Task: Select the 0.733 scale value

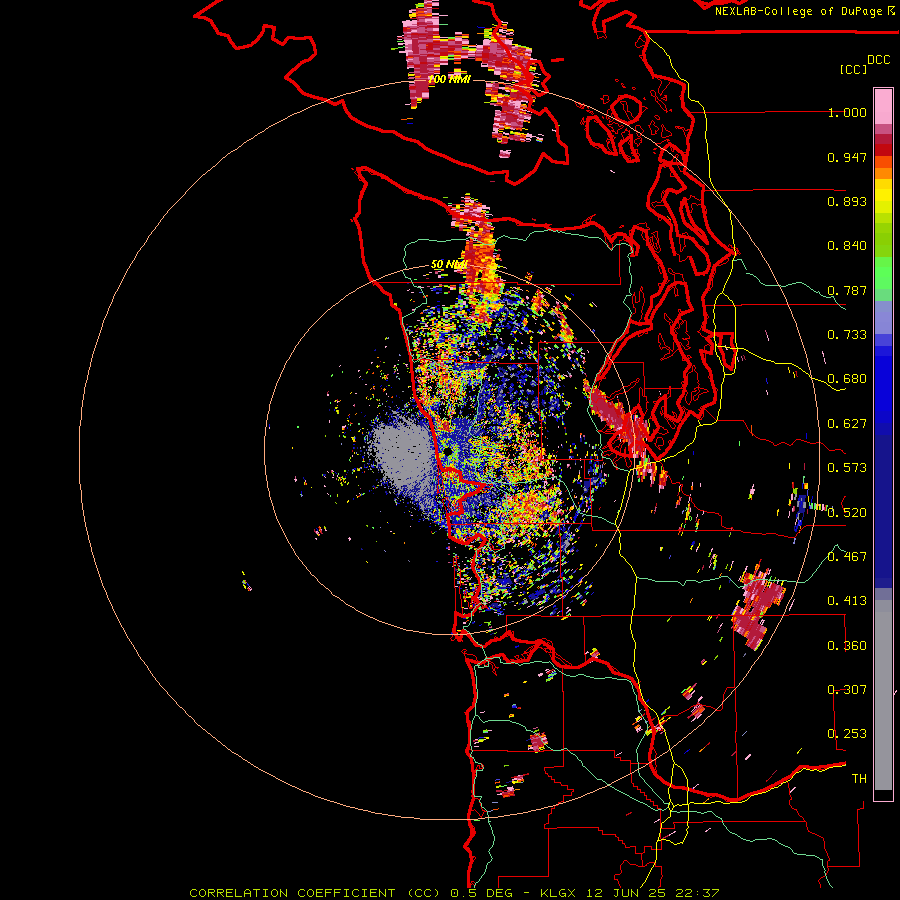Action: [847, 335]
